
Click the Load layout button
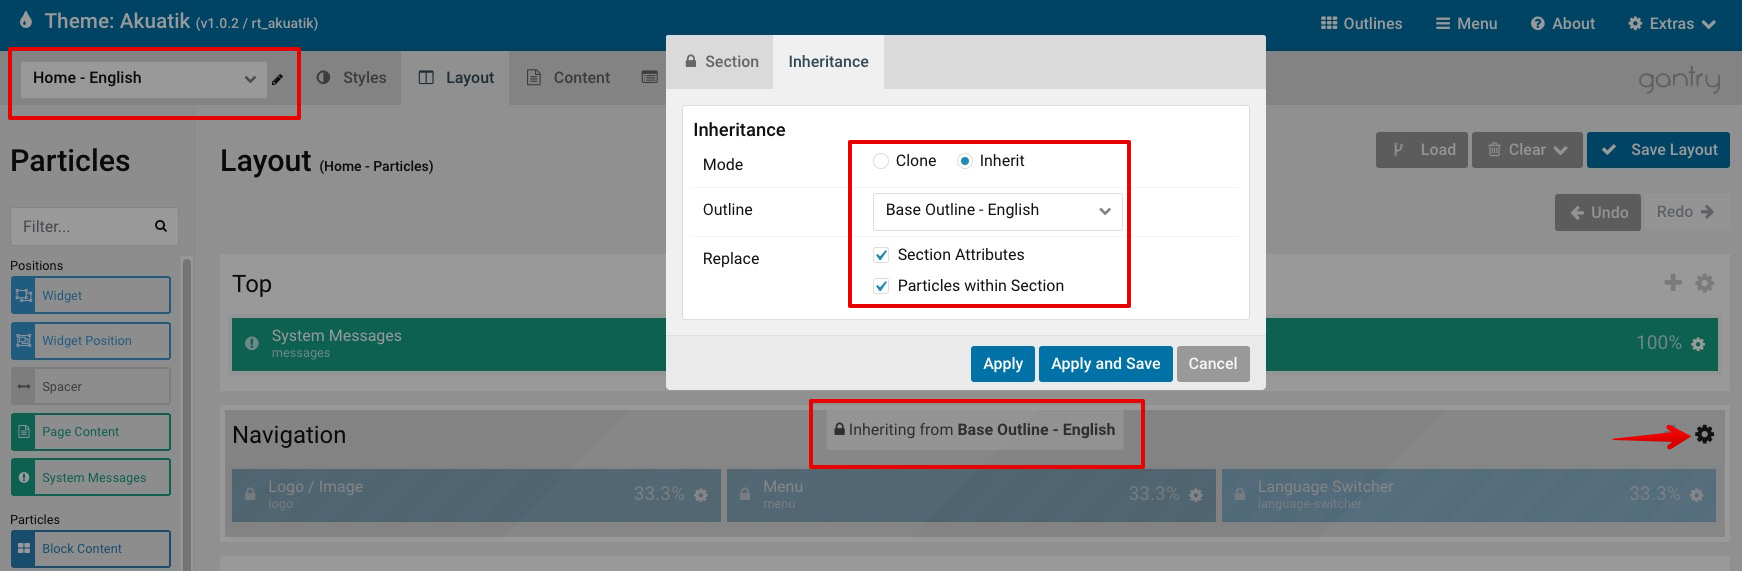pyautogui.click(x=1422, y=150)
